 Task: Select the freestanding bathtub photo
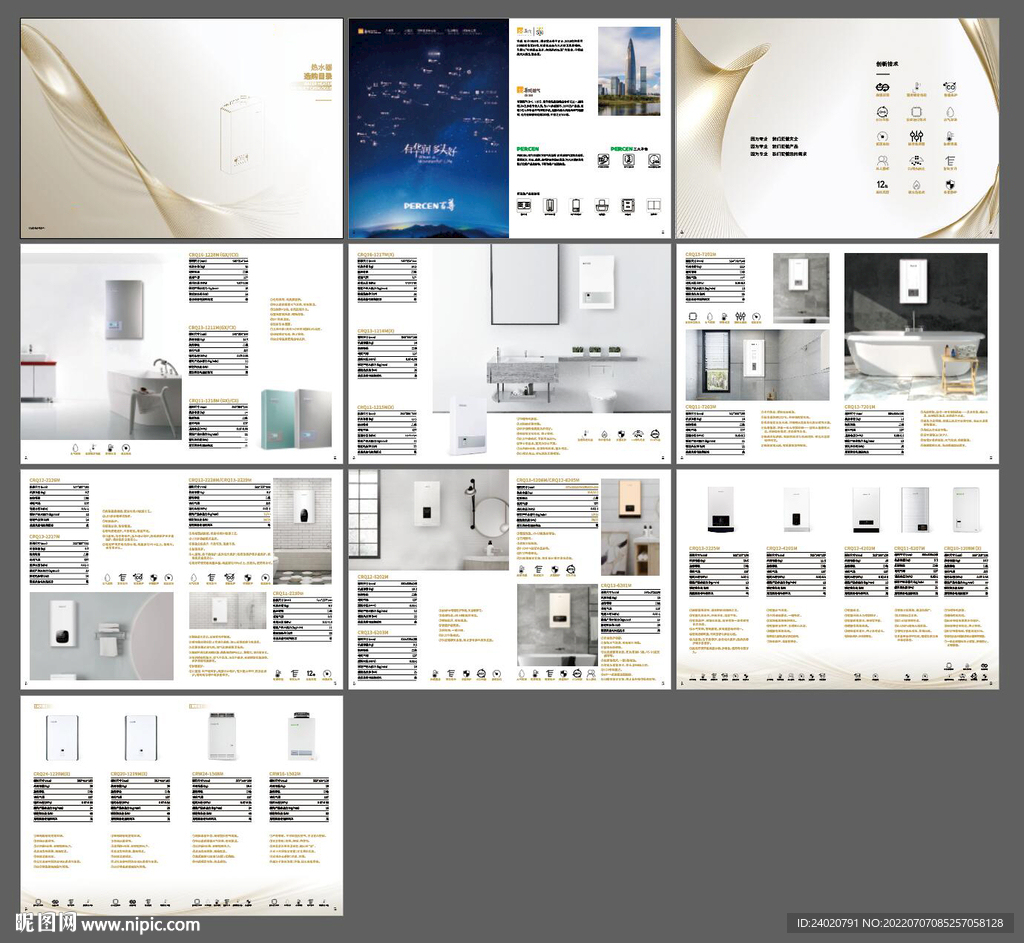pos(915,326)
